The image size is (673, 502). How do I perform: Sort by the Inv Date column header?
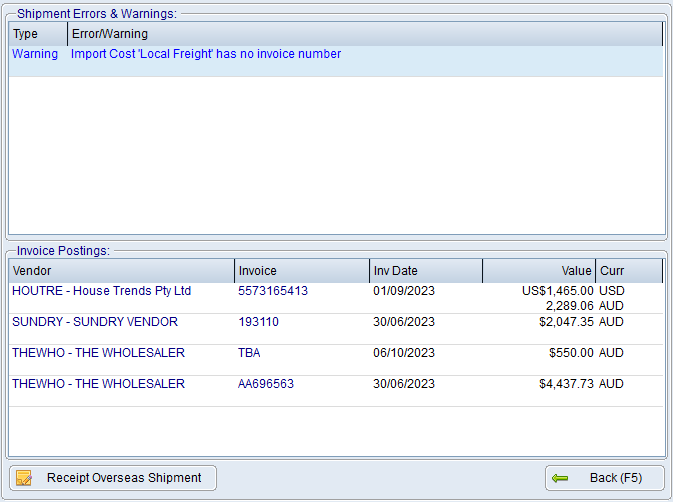click(x=425, y=271)
